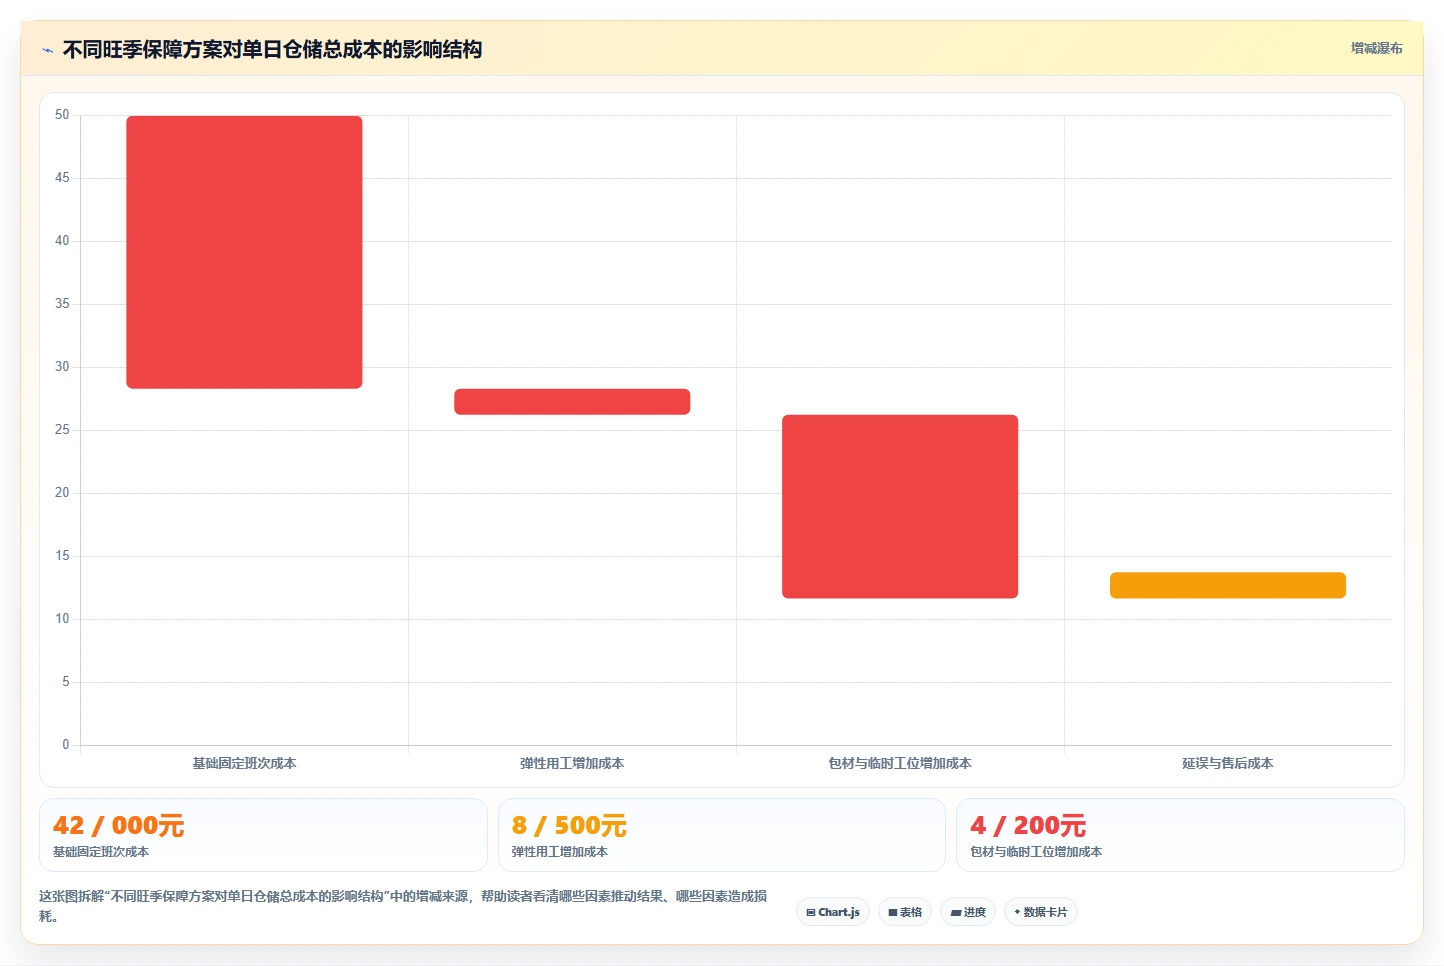This screenshot has height=966, width=1444.
Task: Click x-axis label 延误与售后成本
Action: (x=1228, y=763)
